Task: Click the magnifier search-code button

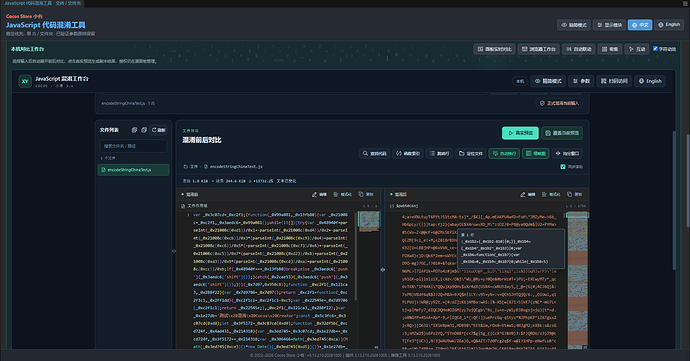Action: [374, 153]
